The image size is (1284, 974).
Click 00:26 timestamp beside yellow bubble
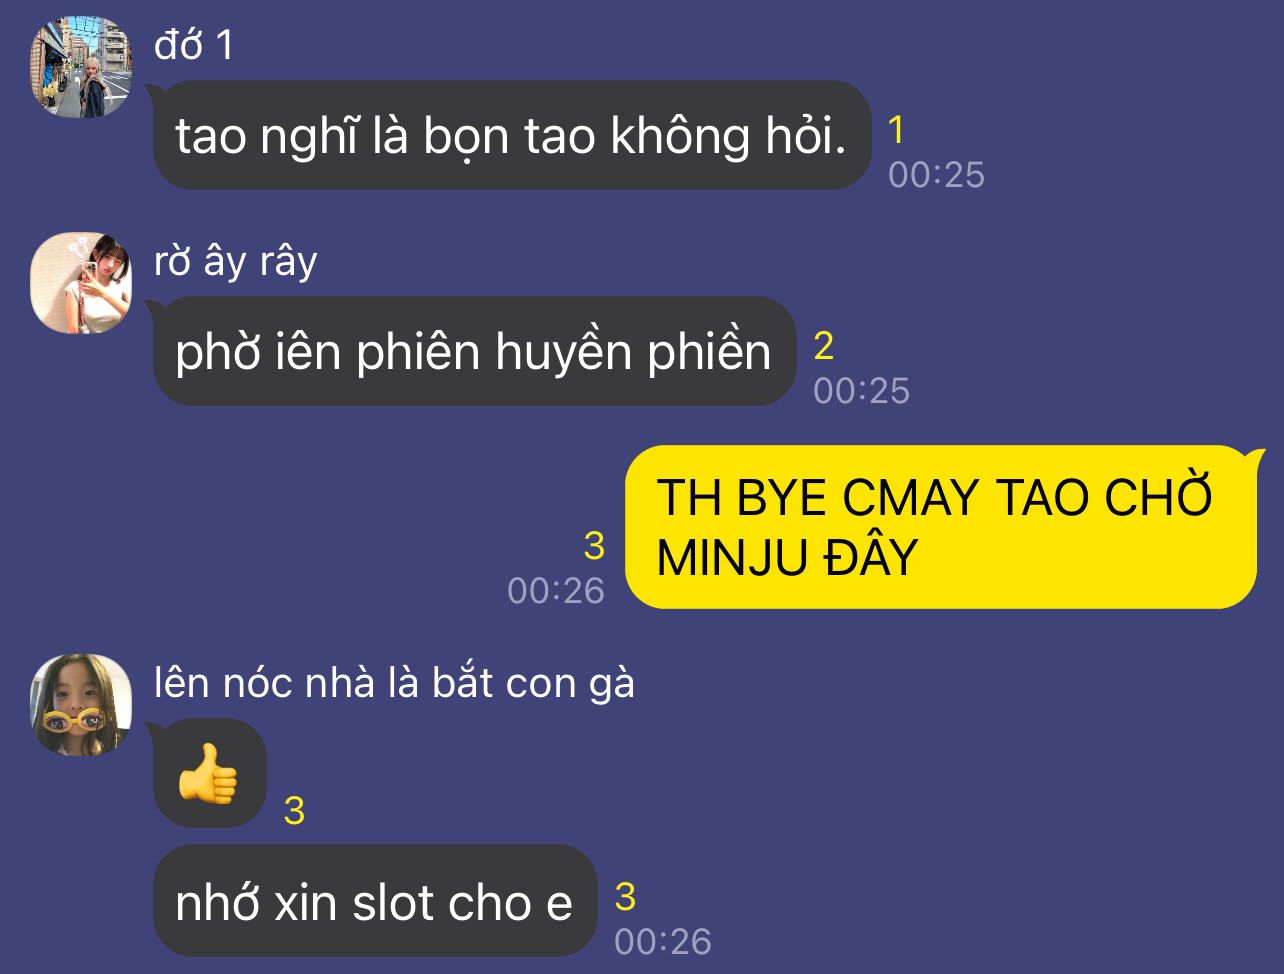click(x=556, y=591)
